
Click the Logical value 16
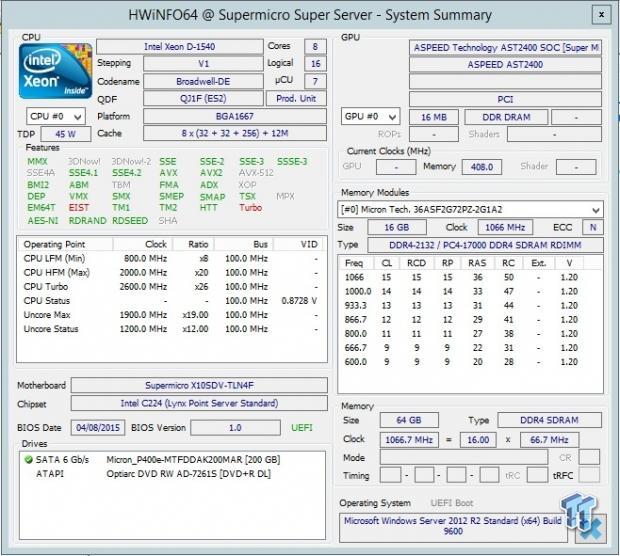(315, 64)
